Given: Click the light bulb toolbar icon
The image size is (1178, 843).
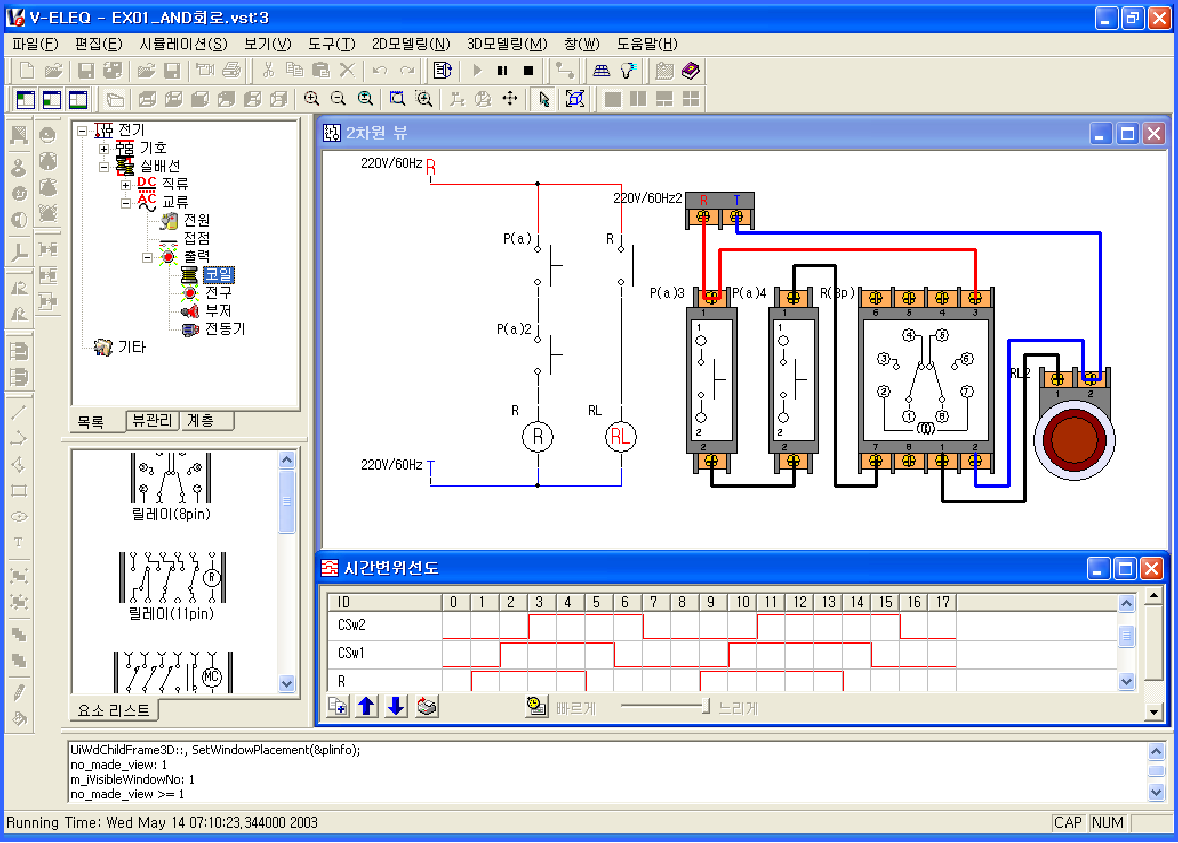Looking at the screenshot, I should coord(629,70).
